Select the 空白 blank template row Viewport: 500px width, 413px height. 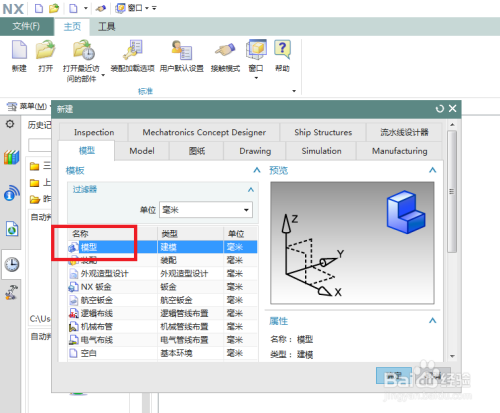click(163, 353)
